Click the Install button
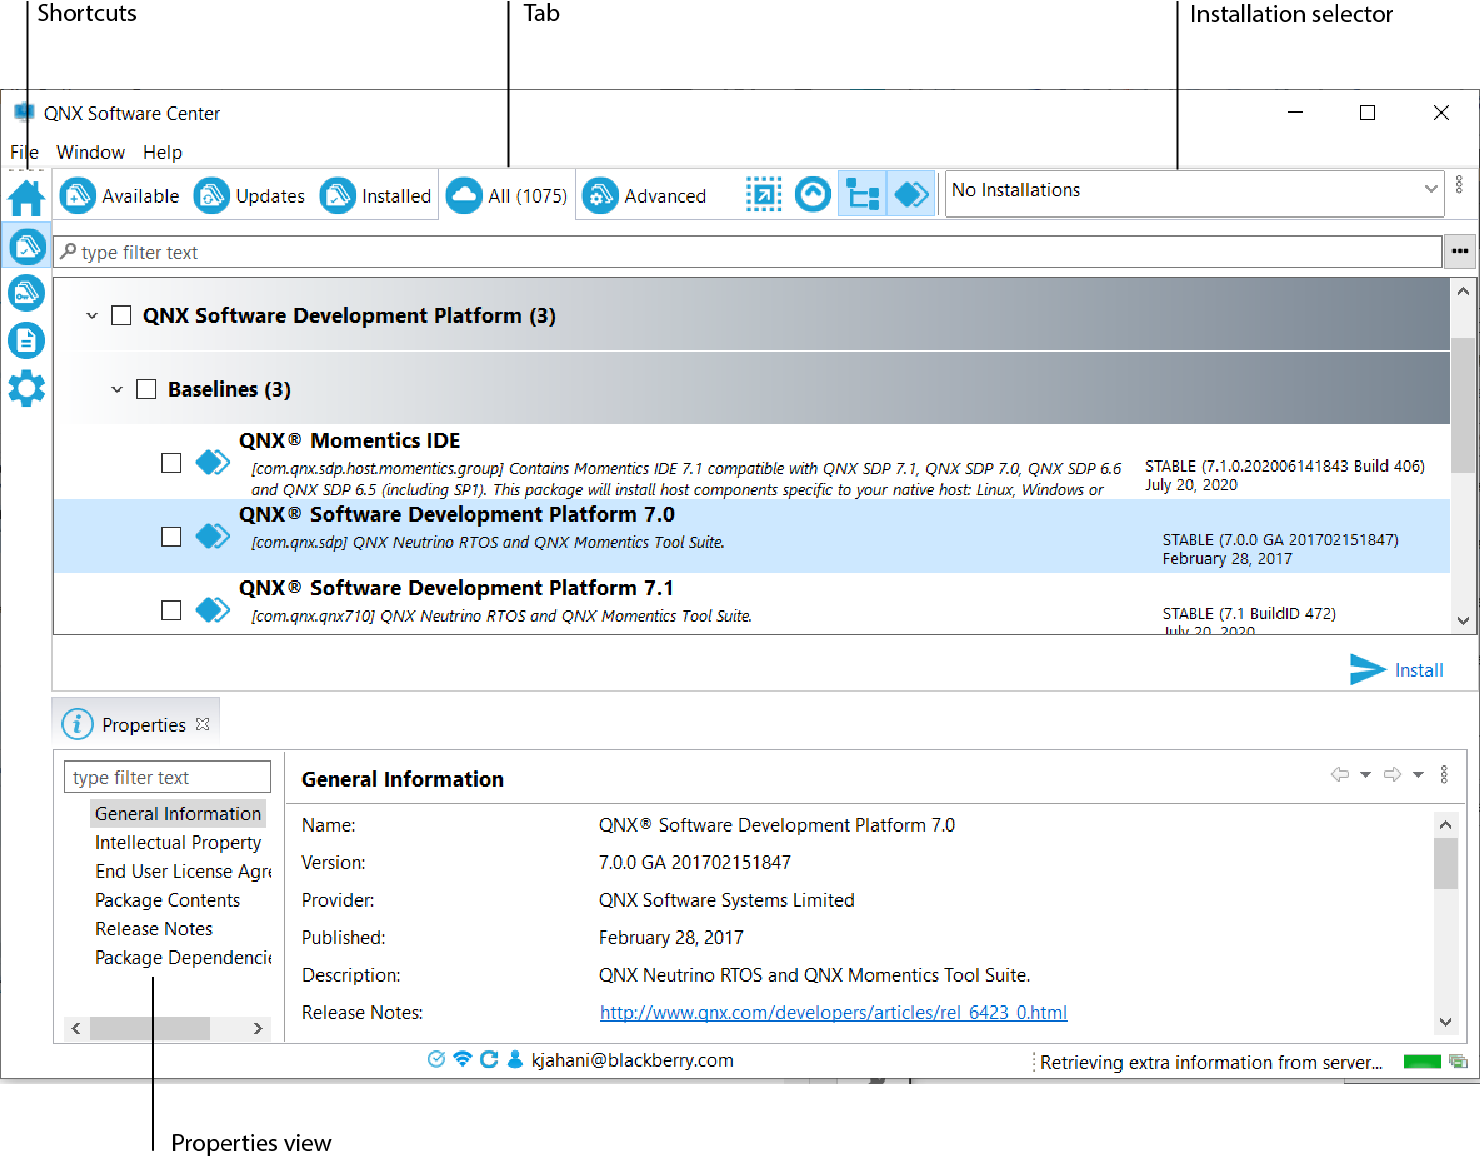1481x1157 pixels. pyautogui.click(x=1397, y=669)
